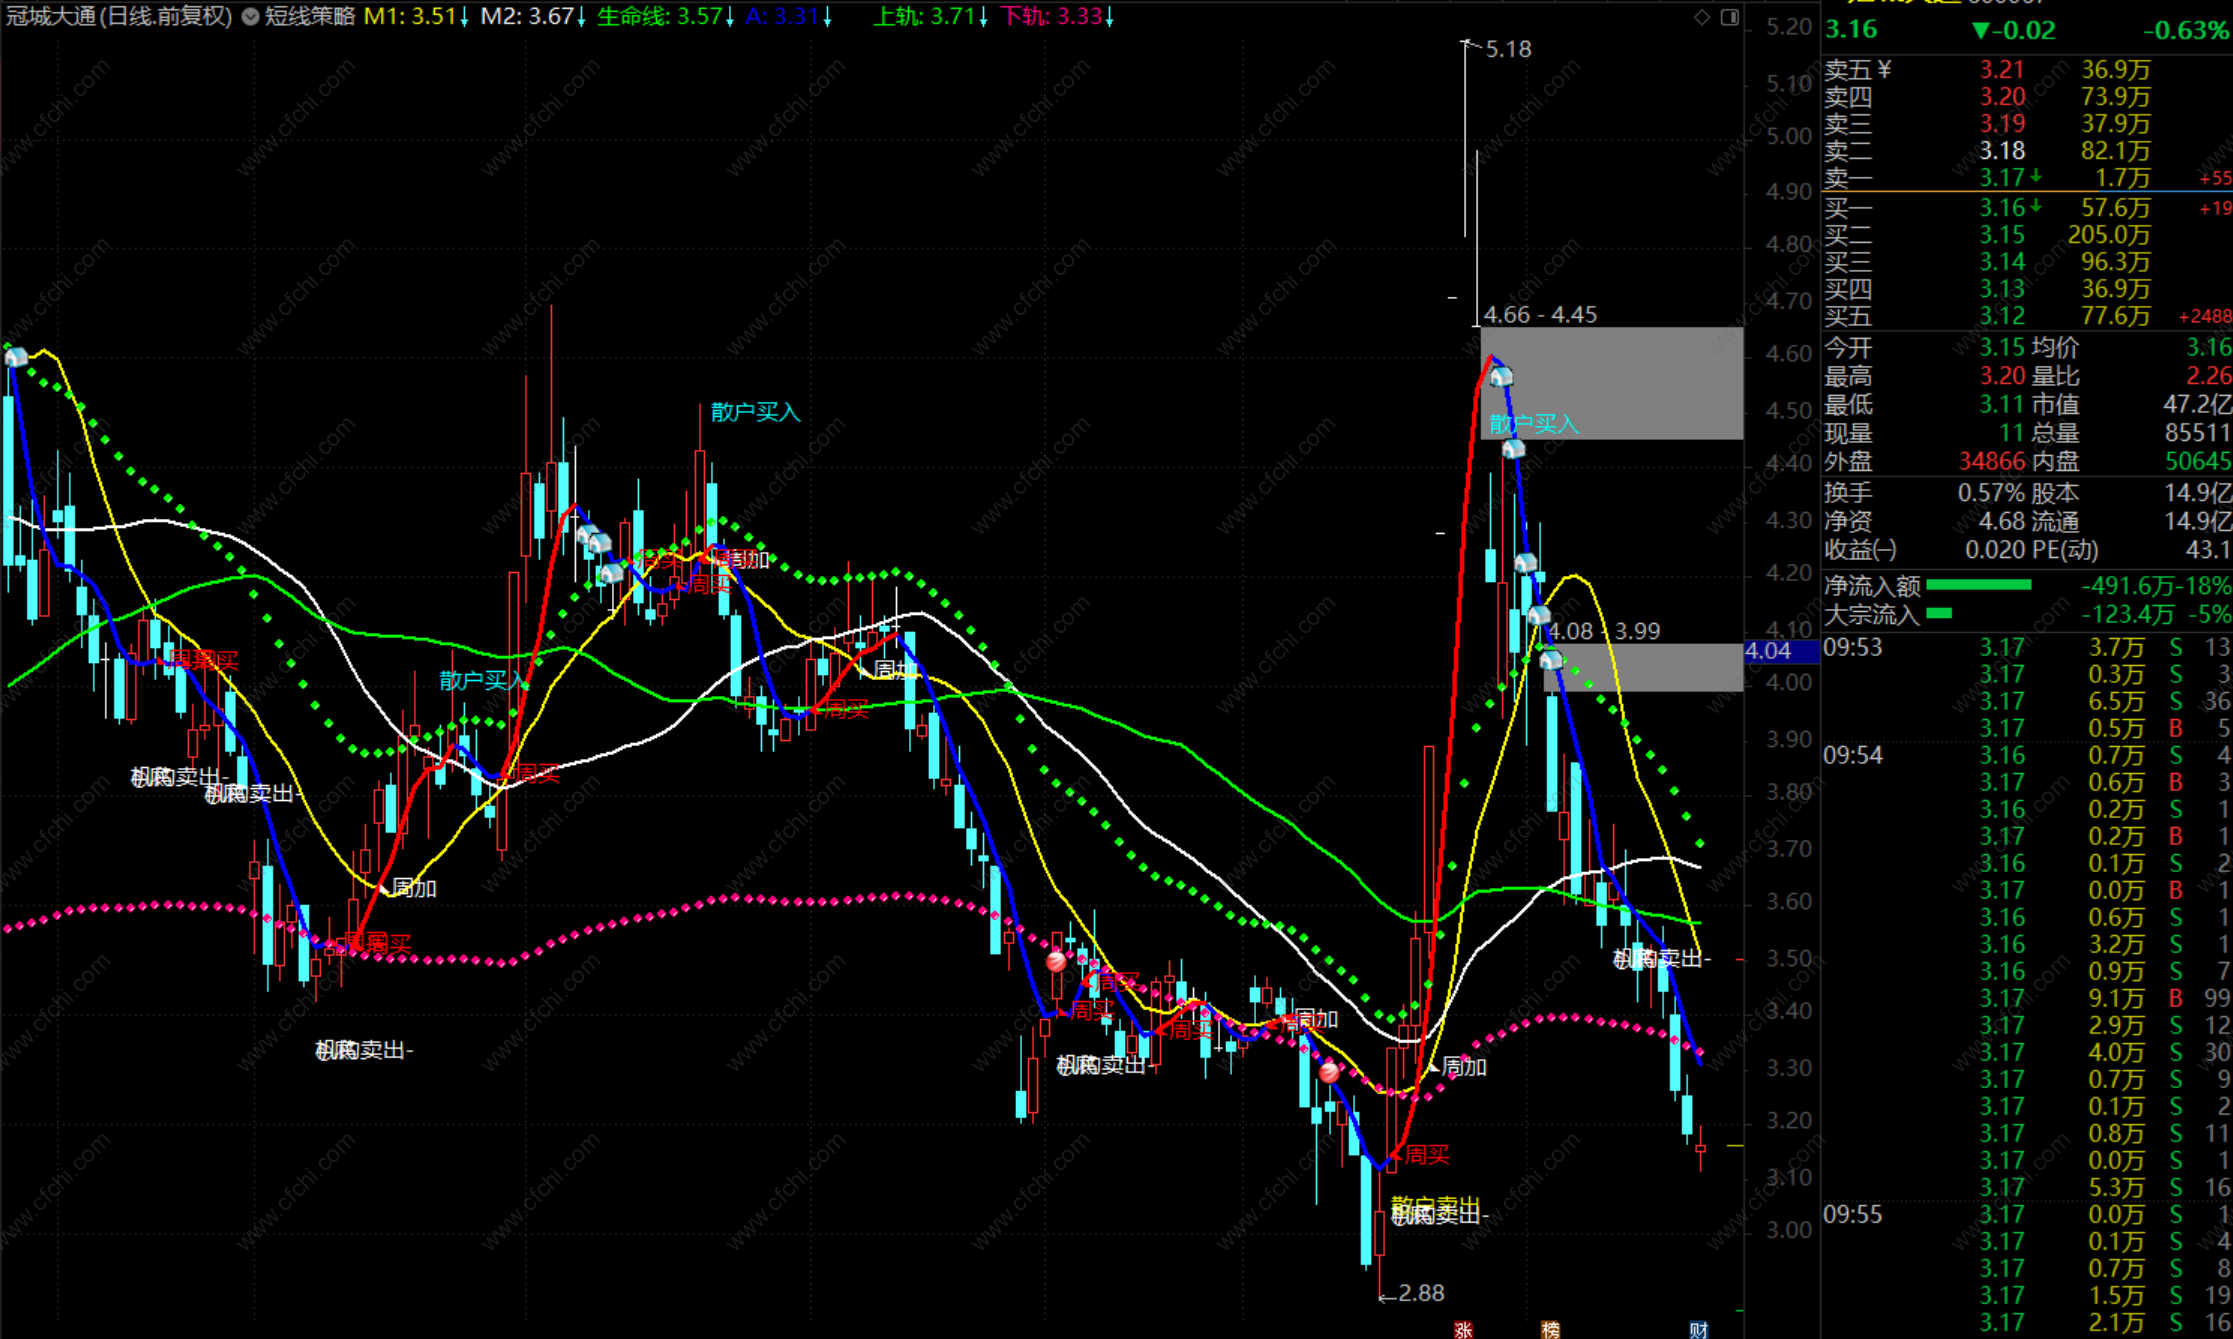The height and width of the screenshot is (1339, 2233).
Task: Click the 09:54 tick time entry
Action: pos(1852,755)
